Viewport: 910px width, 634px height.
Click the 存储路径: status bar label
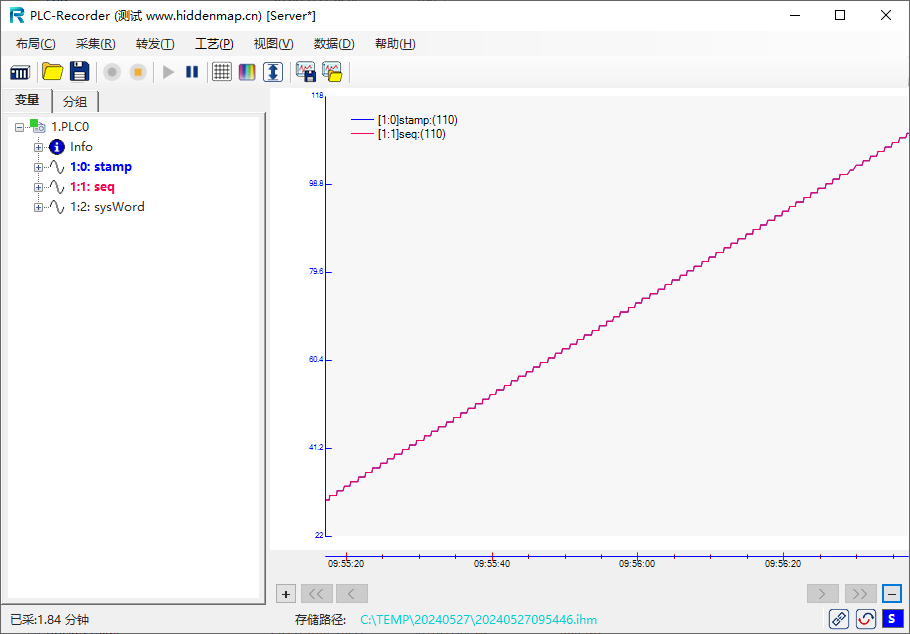pos(321,620)
